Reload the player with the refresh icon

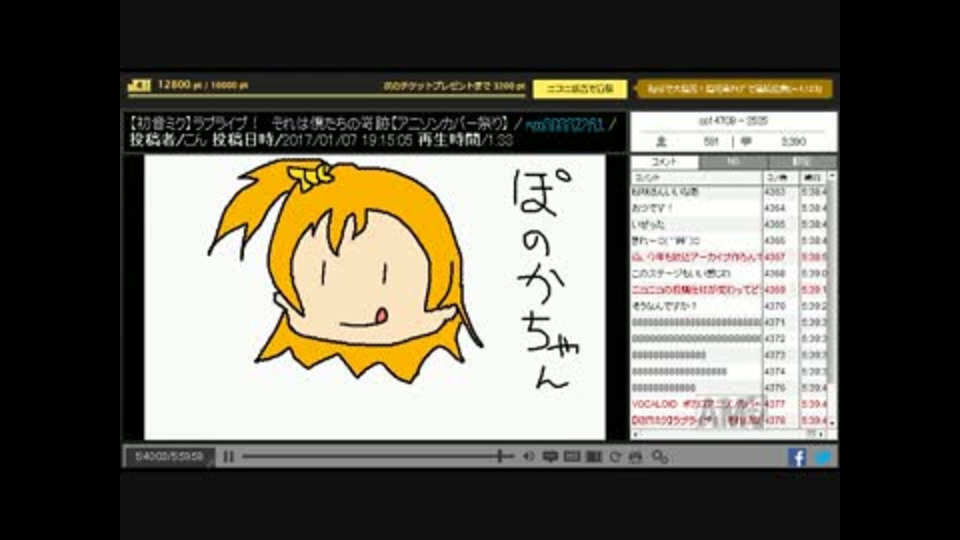(615, 457)
